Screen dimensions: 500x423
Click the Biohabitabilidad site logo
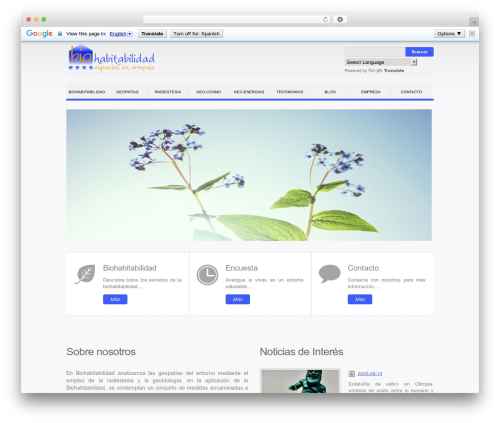pos(112,59)
